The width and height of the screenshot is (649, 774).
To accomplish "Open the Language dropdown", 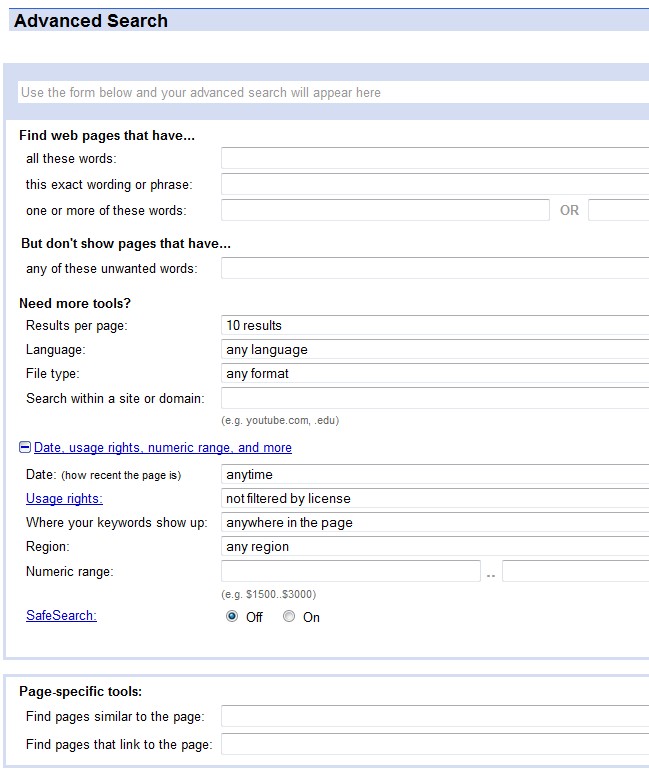I will (x=435, y=349).
